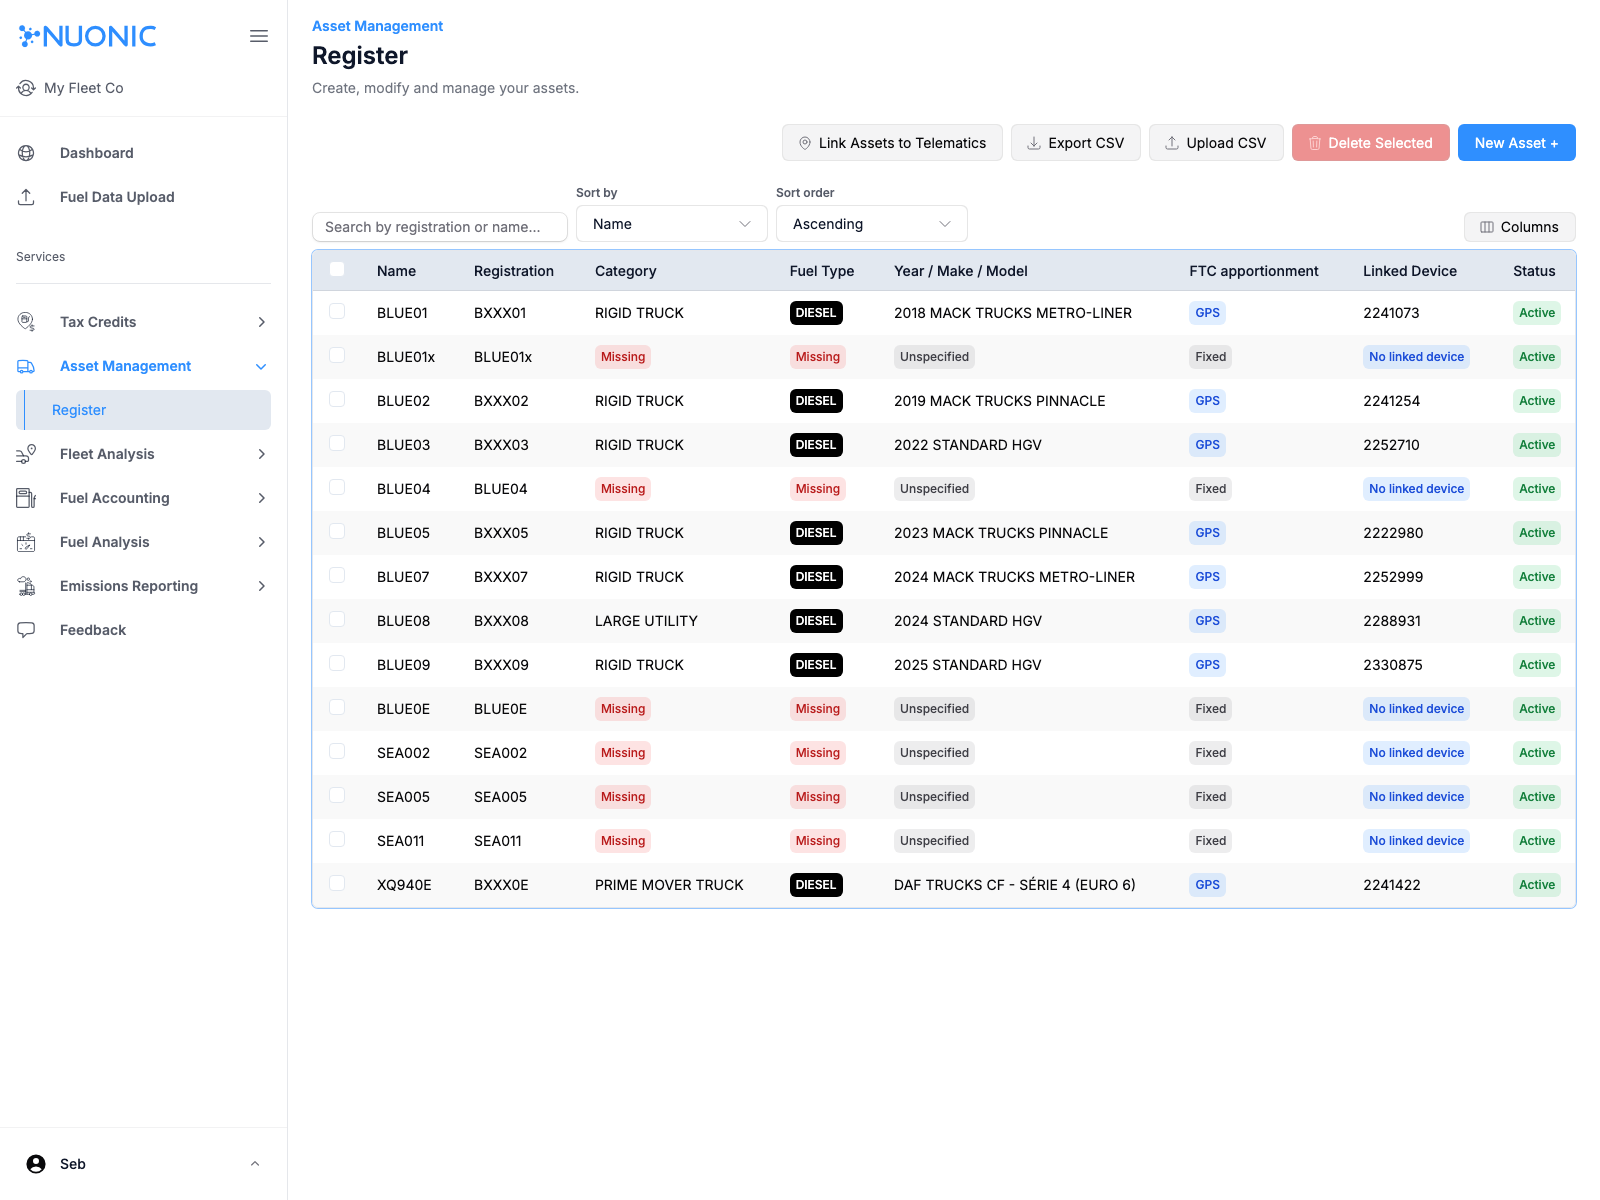
Task: Check the checkbox for BLUE01 row
Action: coord(337,311)
